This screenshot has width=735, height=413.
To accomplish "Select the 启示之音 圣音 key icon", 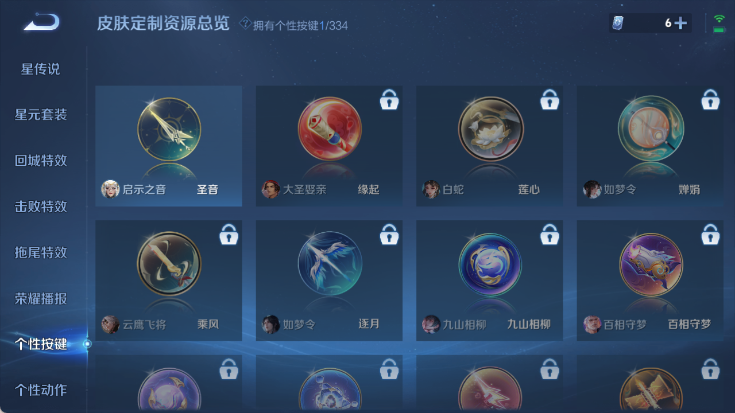I will click(169, 129).
